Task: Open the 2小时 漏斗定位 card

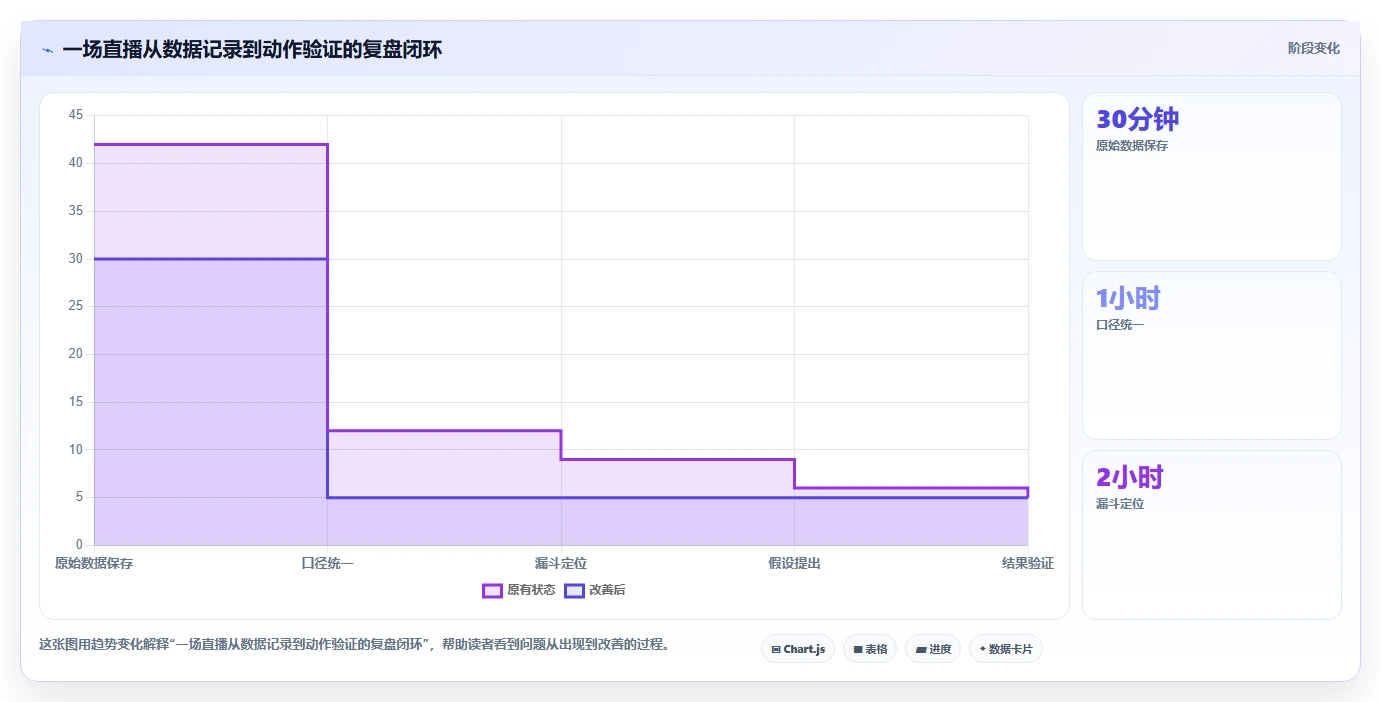Action: point(1211,534)
